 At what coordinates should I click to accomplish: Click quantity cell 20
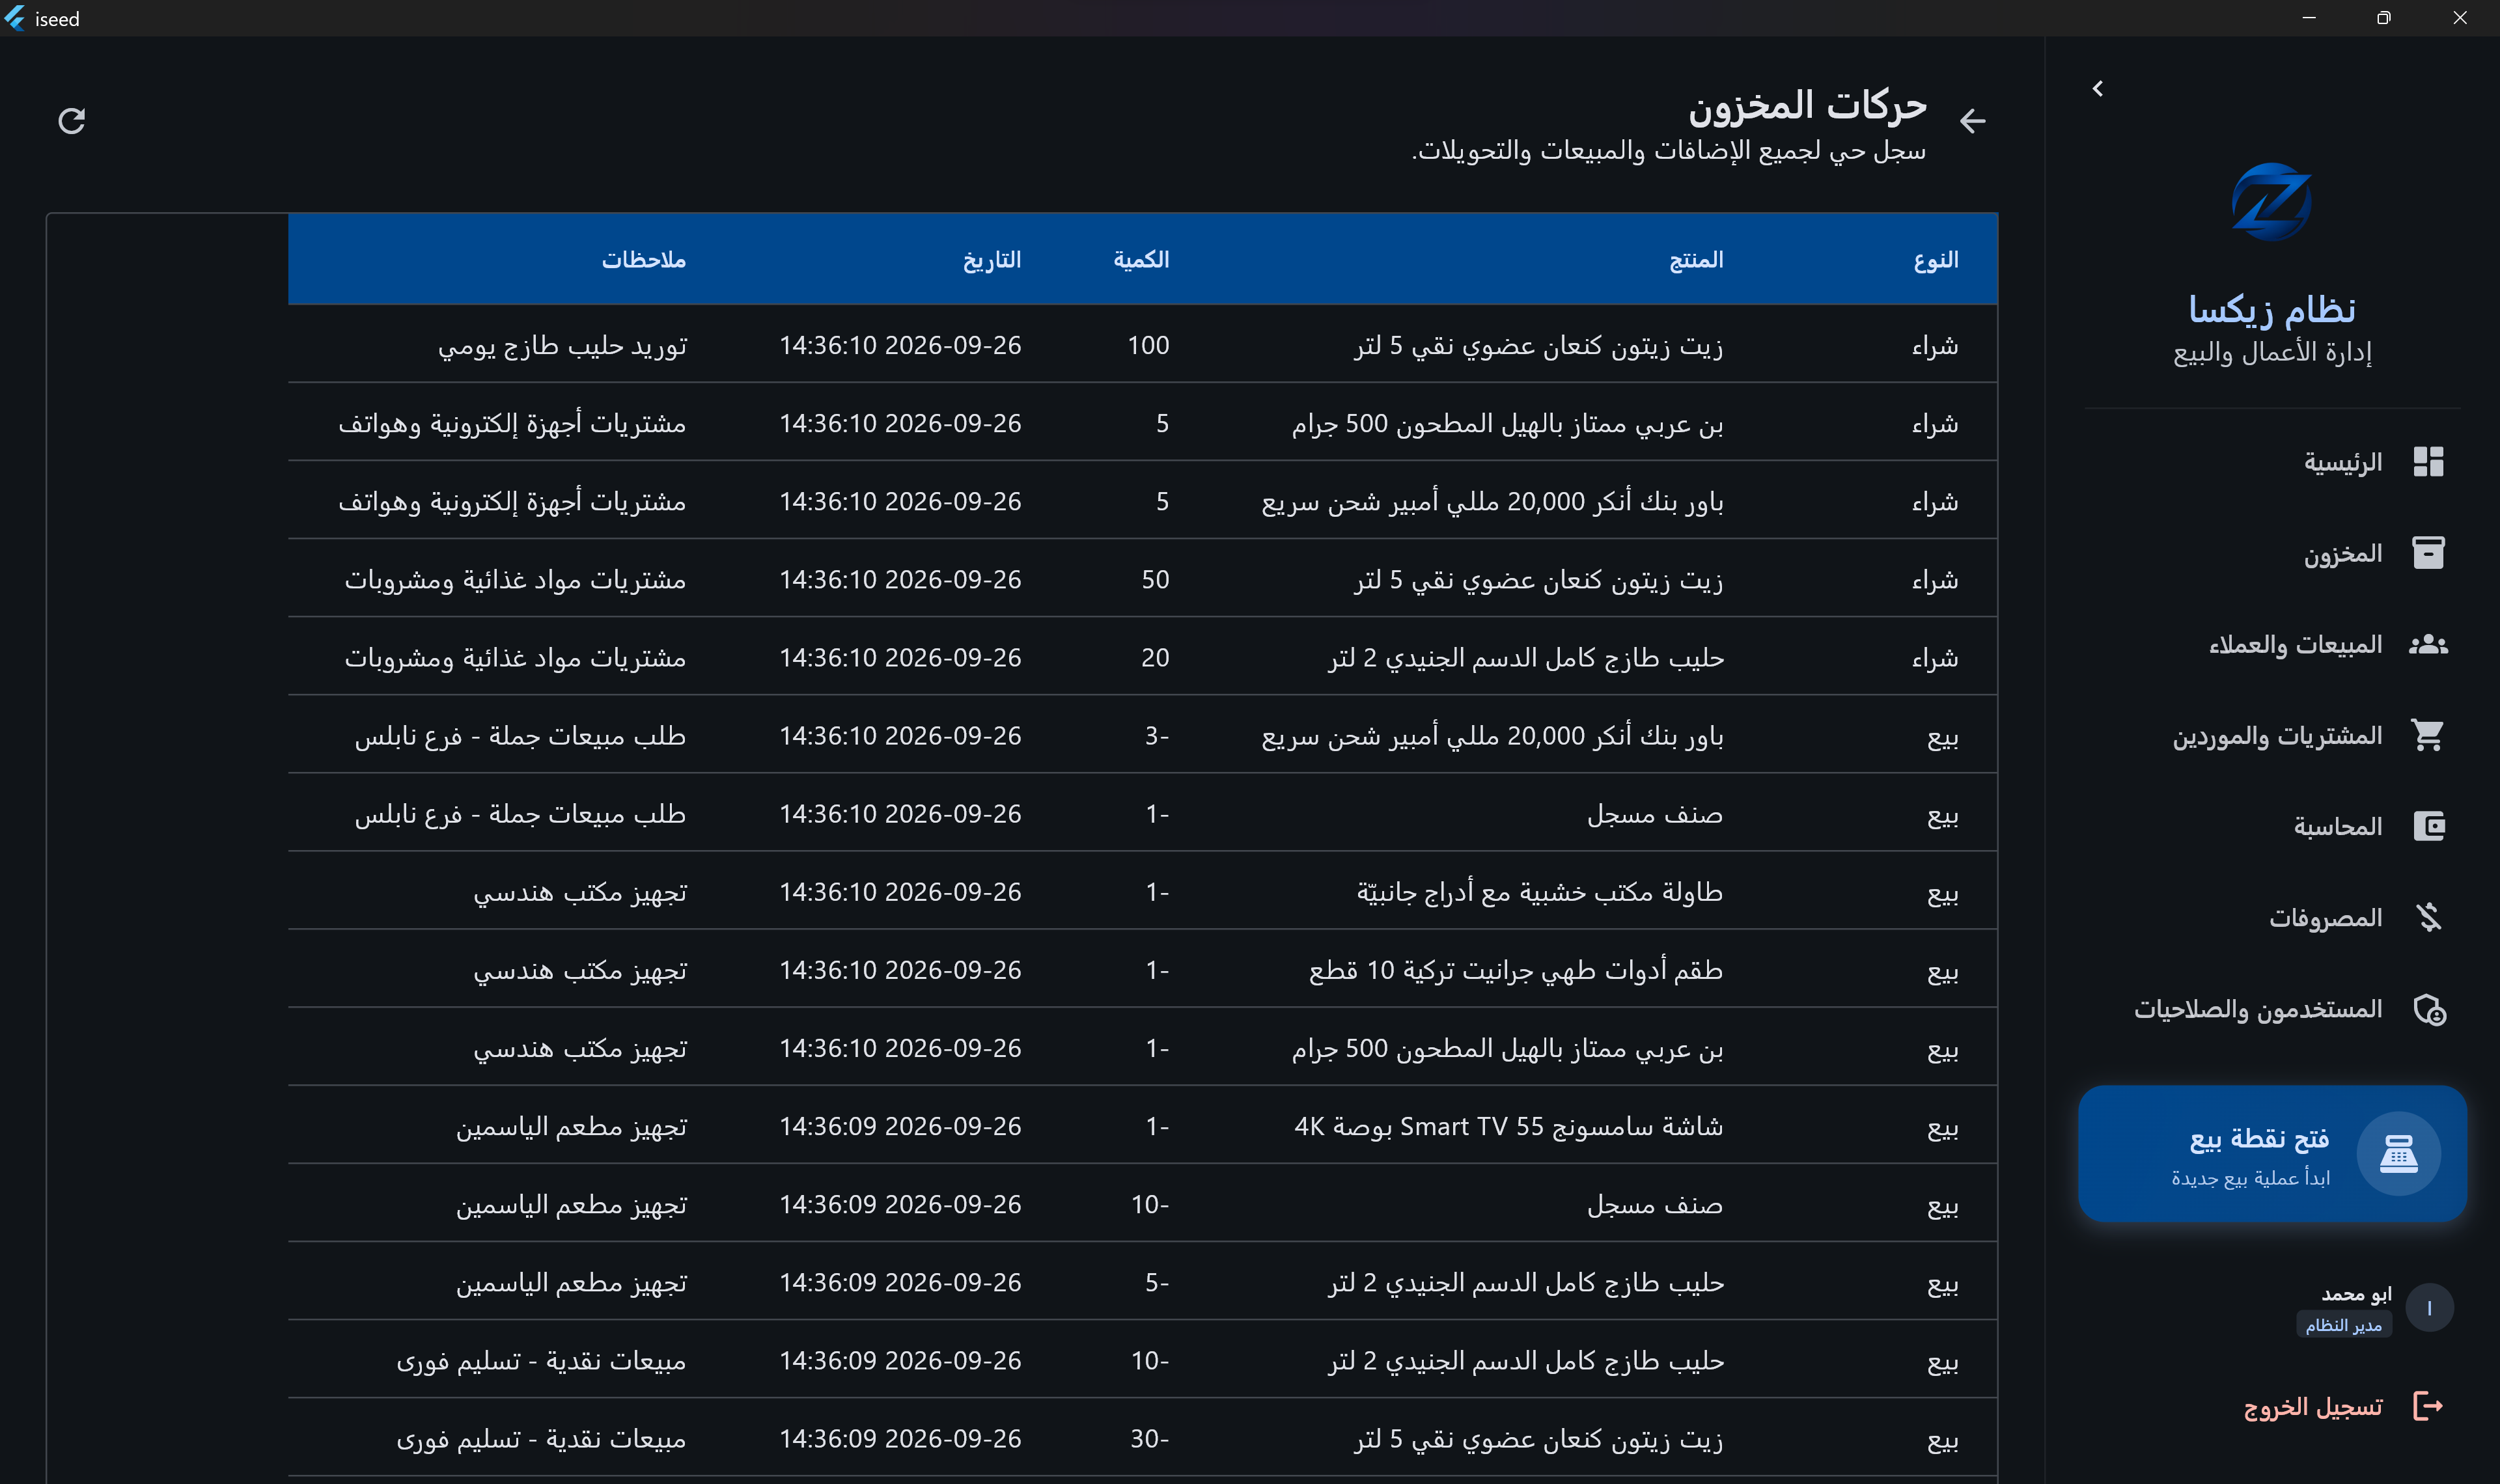(x=1155, y=657)
